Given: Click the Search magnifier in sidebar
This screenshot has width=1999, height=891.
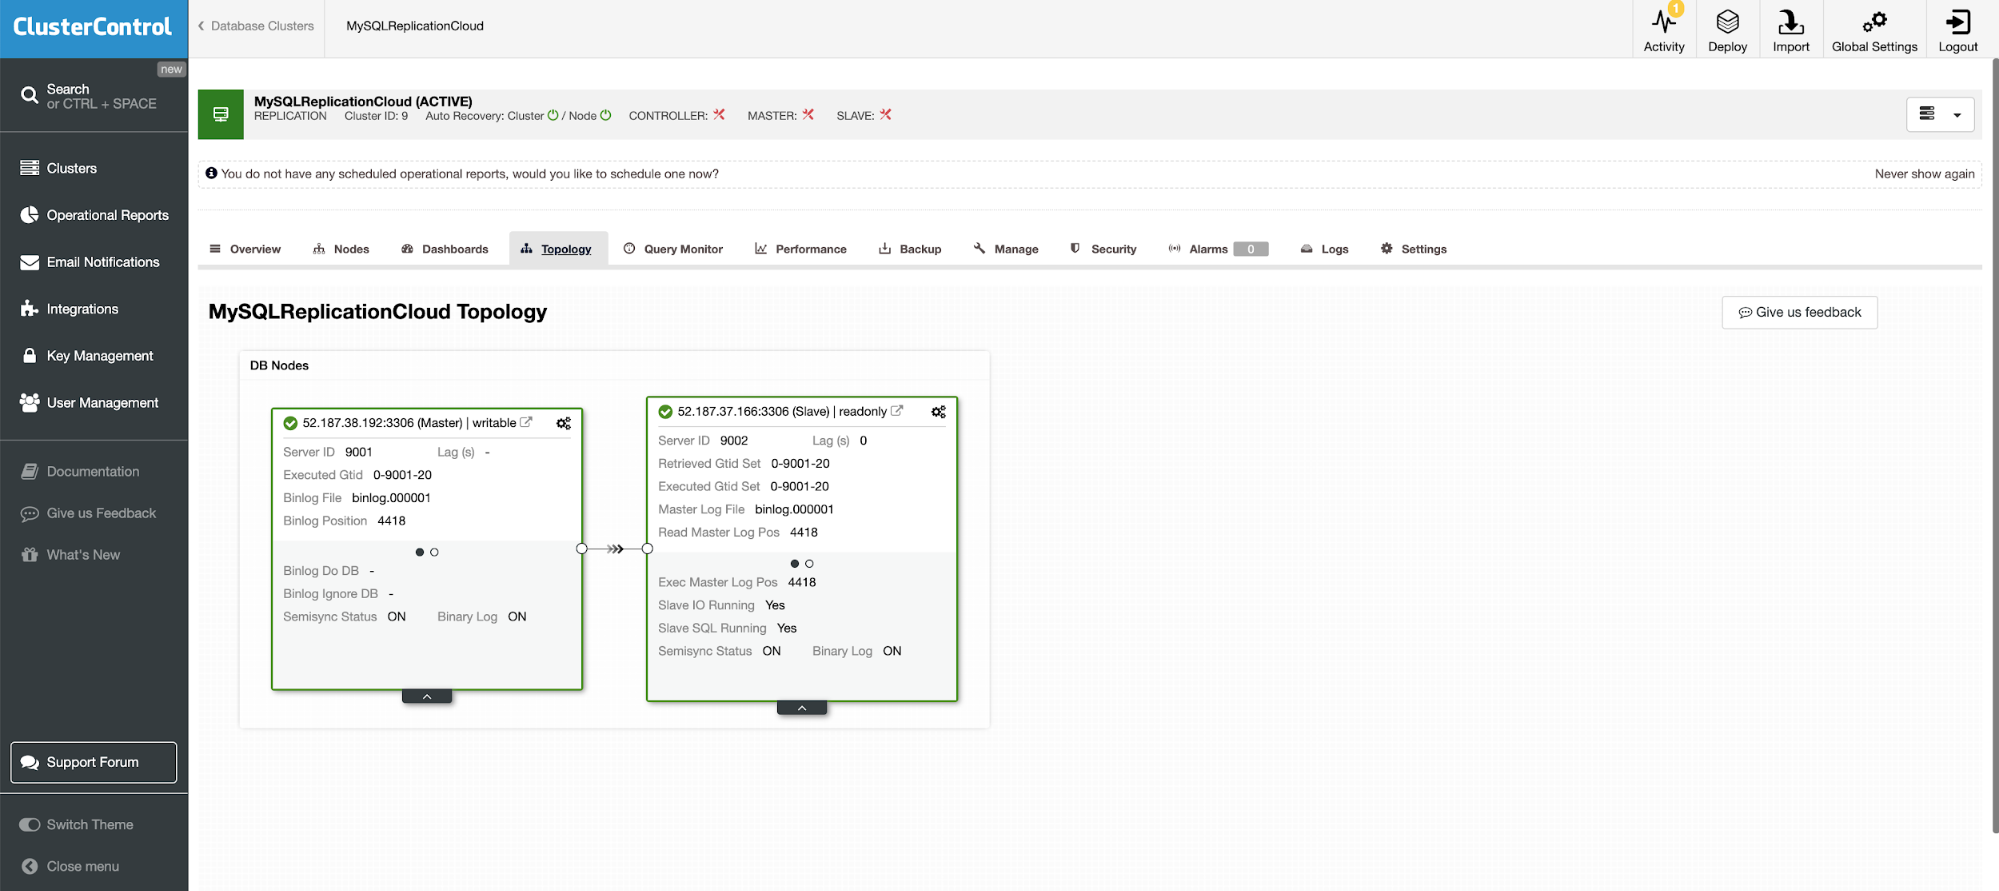Looking at the screenshot, I should tap(30, 96).
